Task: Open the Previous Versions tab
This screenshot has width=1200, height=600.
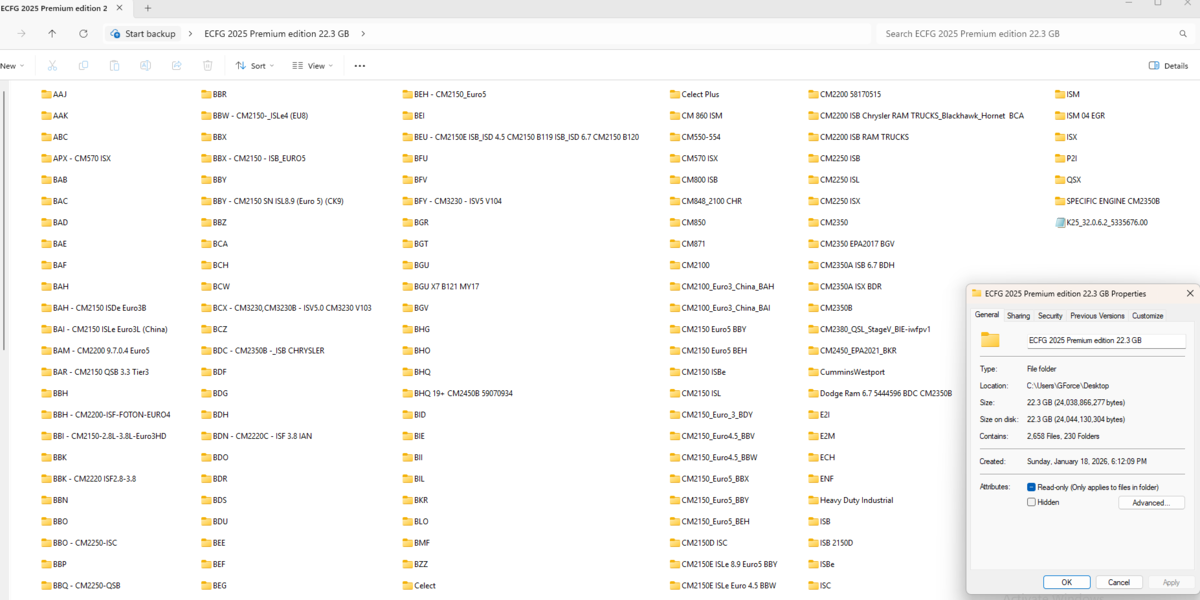Action: (x=1097, y=315)
